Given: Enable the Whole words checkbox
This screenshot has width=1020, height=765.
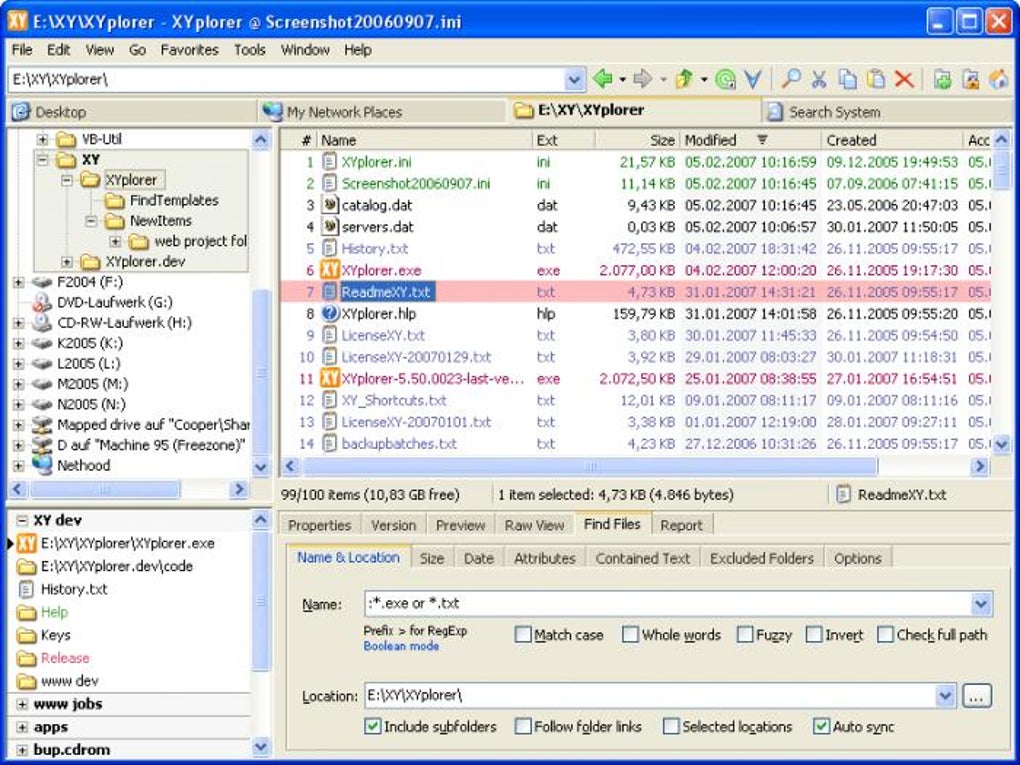Looking at the screenshot, I should click(x=630, y=634).
